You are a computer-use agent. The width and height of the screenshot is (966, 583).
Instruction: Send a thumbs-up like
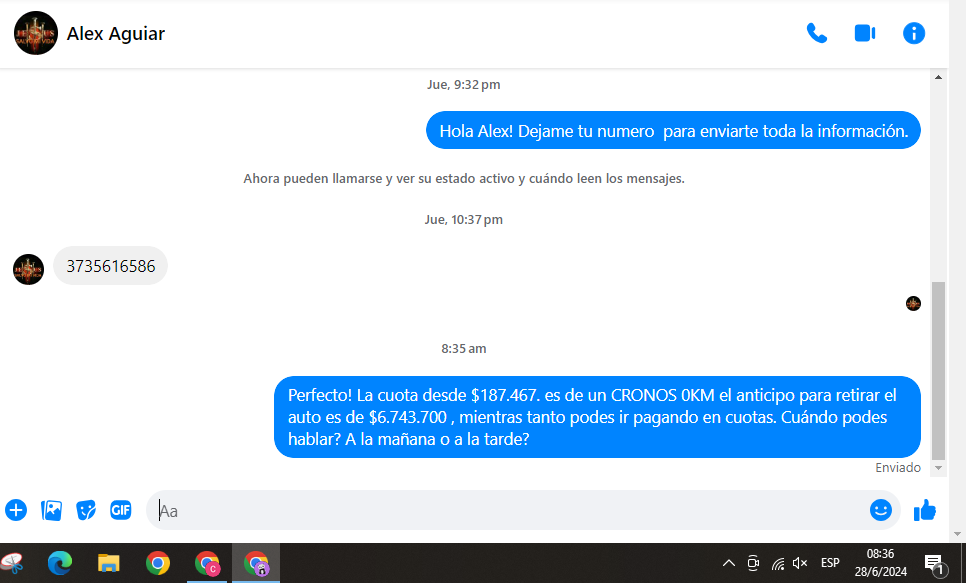(925, 510)
